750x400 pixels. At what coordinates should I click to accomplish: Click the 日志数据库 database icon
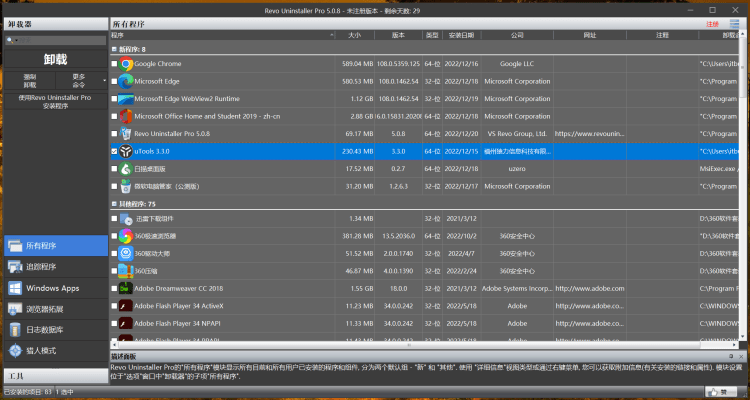coord(15,330)
